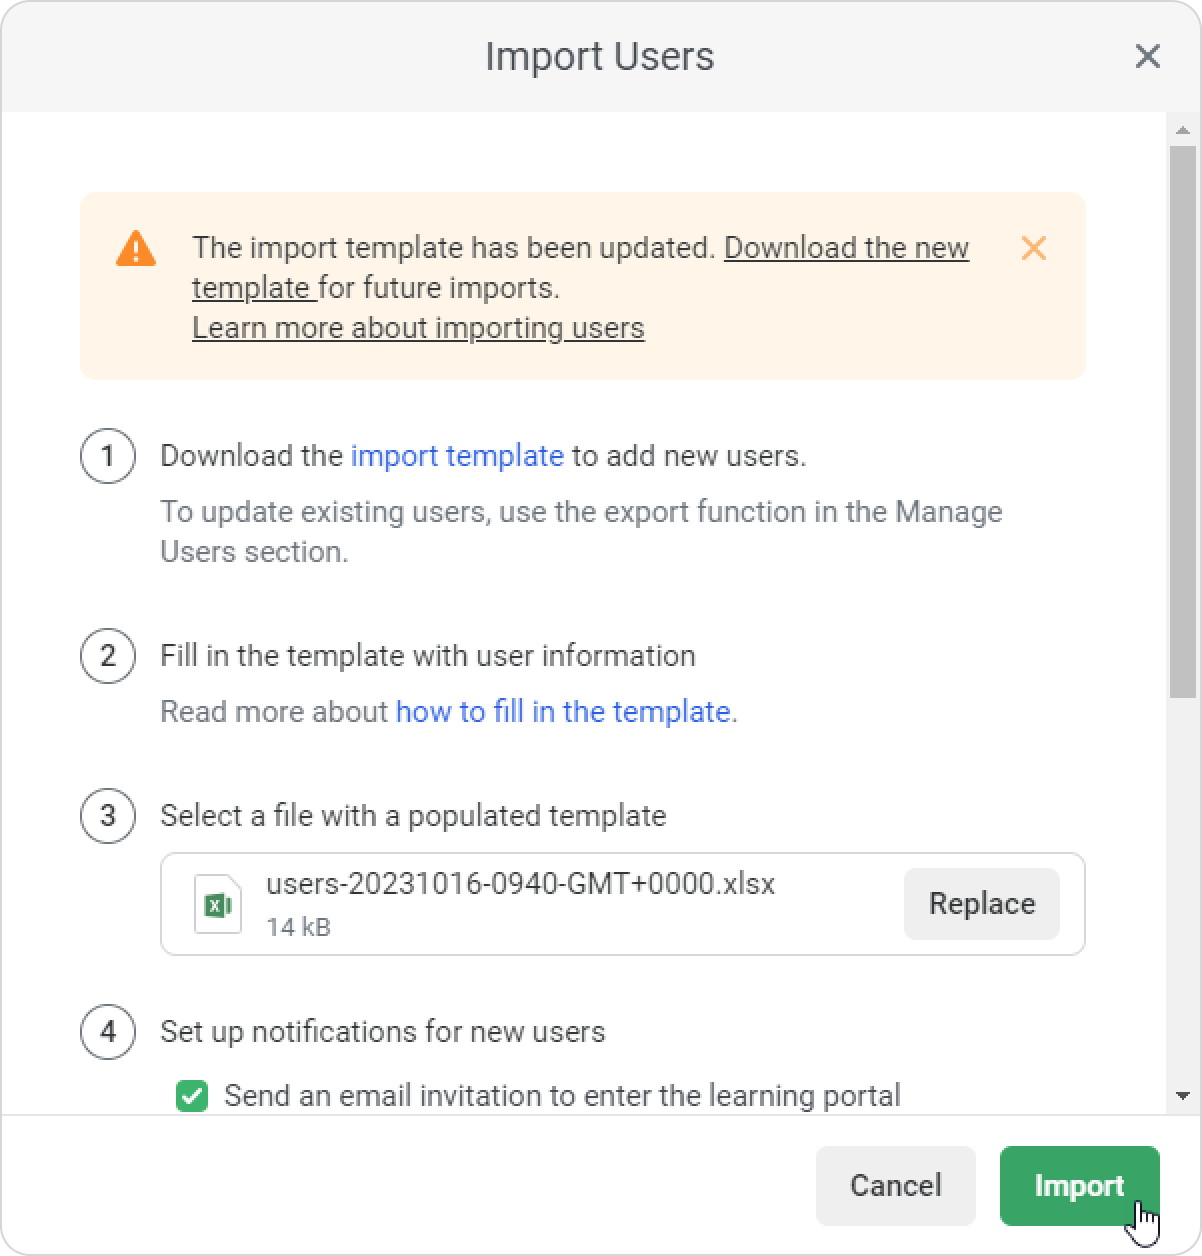Close the Import Users dialog
Viewport: 1202px width, 1256px height.
[1147, 56]
